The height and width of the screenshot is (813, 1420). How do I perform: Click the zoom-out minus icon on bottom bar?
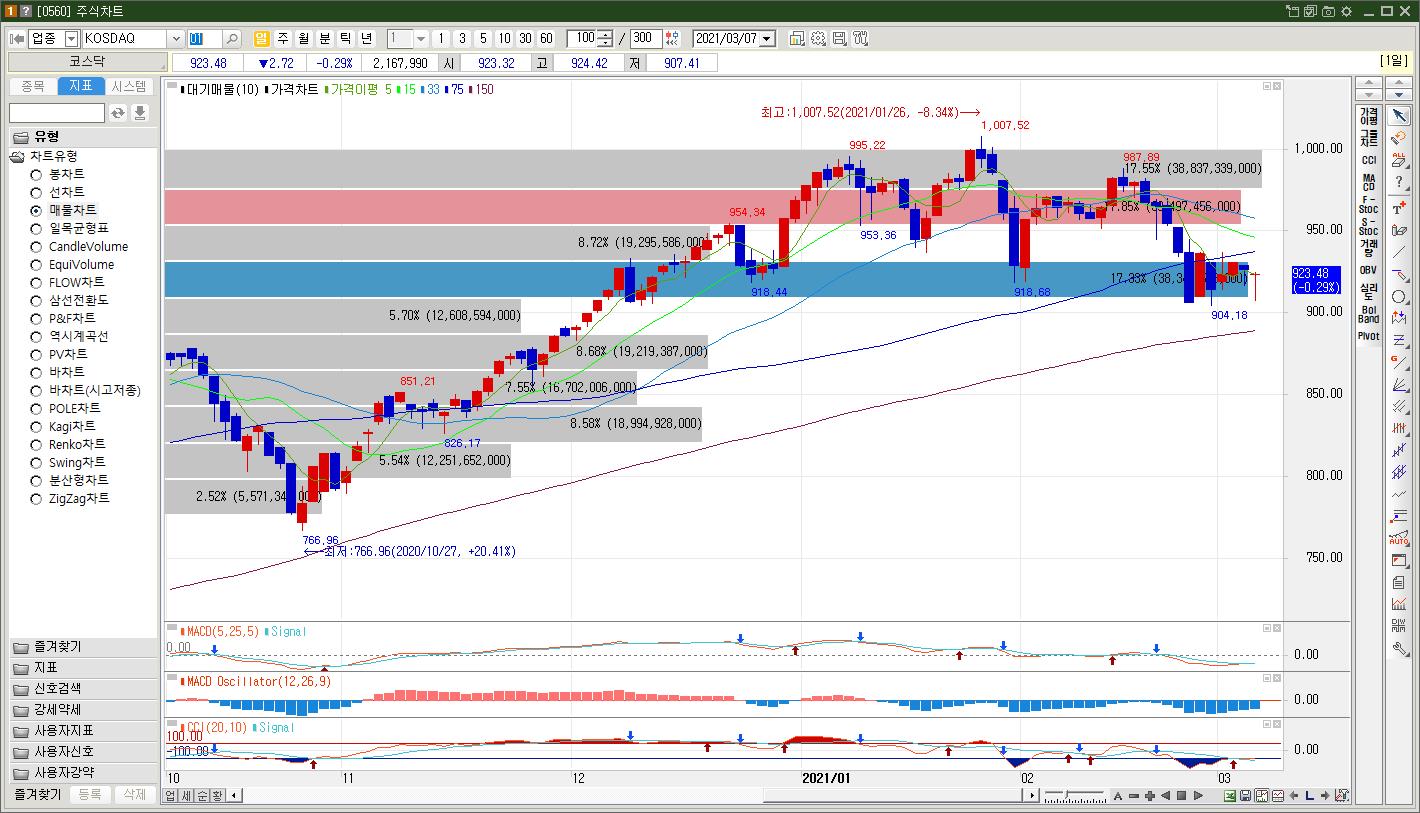(x=1133, y=796)
